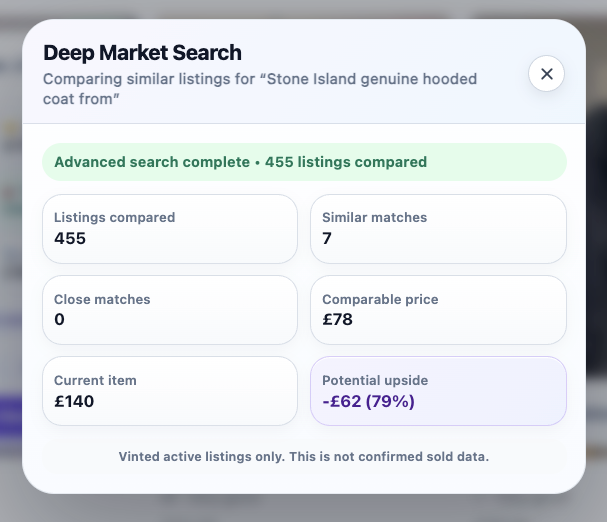Click the 'Vinted active listings only' disclaimer
This screenshot has height=522, width=607.
pyautogui.click(x=304, y=457)
